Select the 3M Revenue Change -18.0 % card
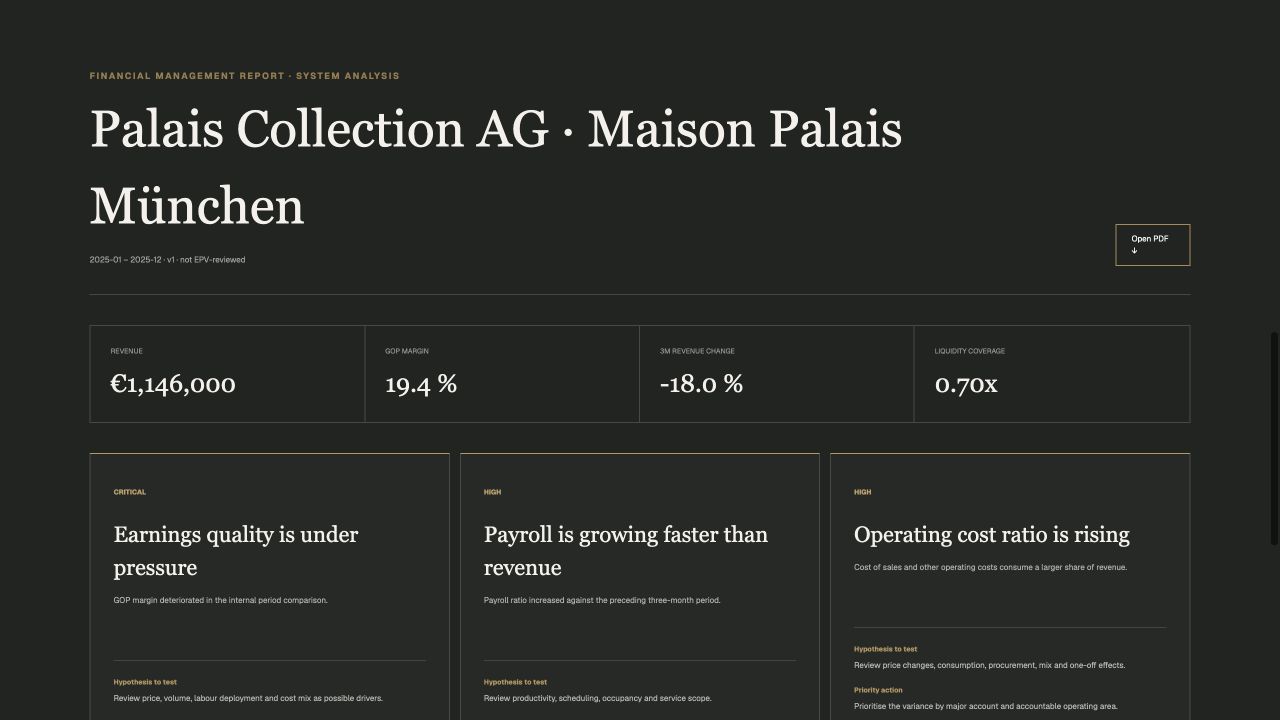This screenshot has height=720, width=1280. pyautogui.click(x=777, y=374)
